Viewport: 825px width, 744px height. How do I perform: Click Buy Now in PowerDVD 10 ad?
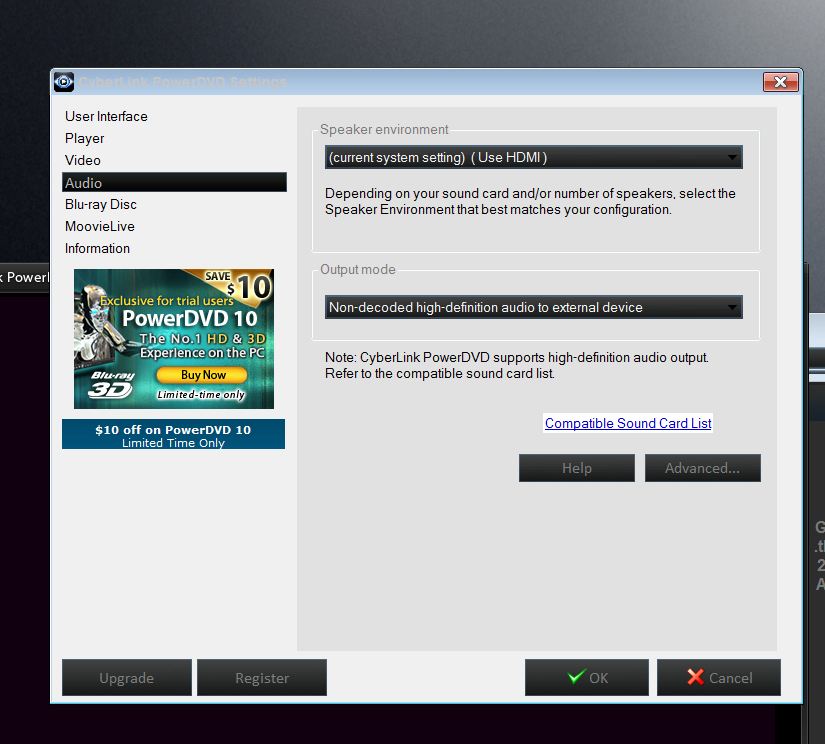[203, 375]
